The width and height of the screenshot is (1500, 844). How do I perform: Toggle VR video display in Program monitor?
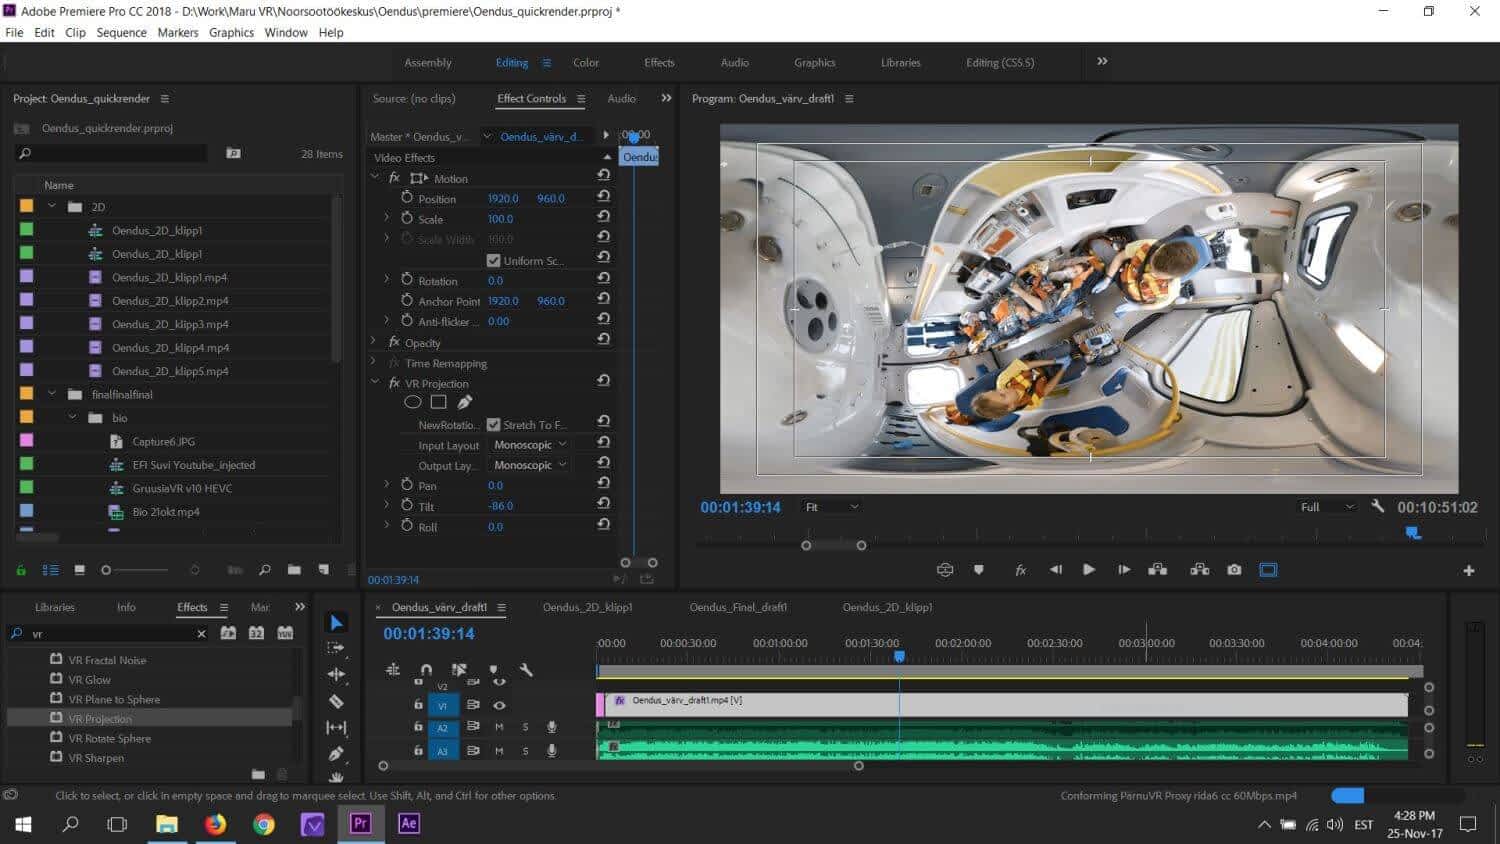tap(945, 570)
